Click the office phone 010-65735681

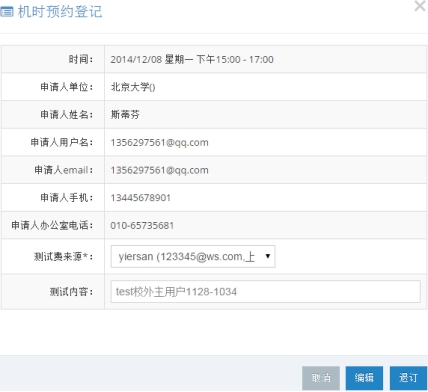[142, 226]
